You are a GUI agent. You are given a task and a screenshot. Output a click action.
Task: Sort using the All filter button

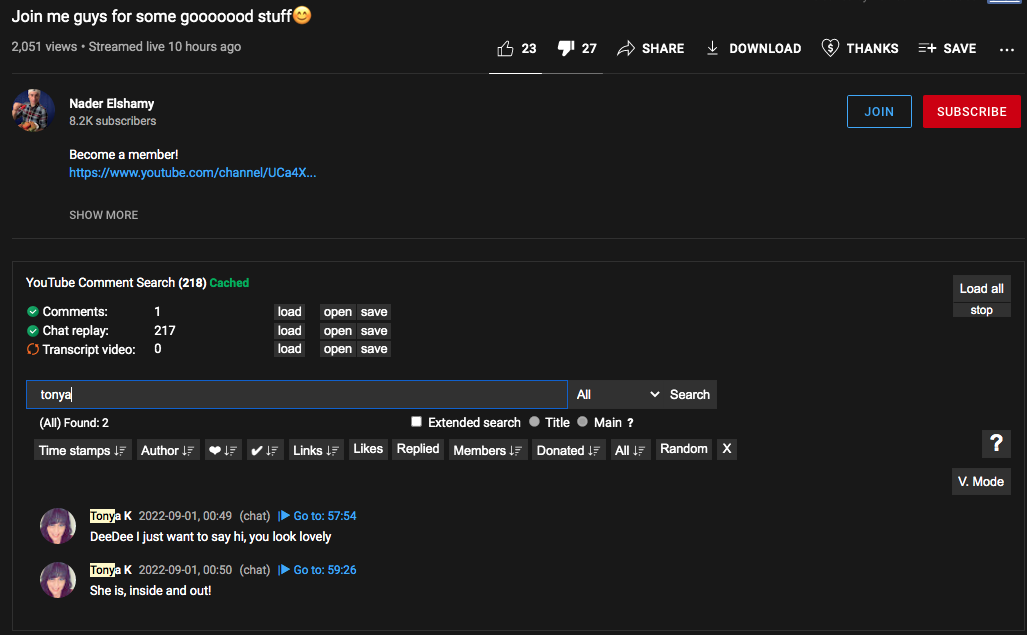630,450
